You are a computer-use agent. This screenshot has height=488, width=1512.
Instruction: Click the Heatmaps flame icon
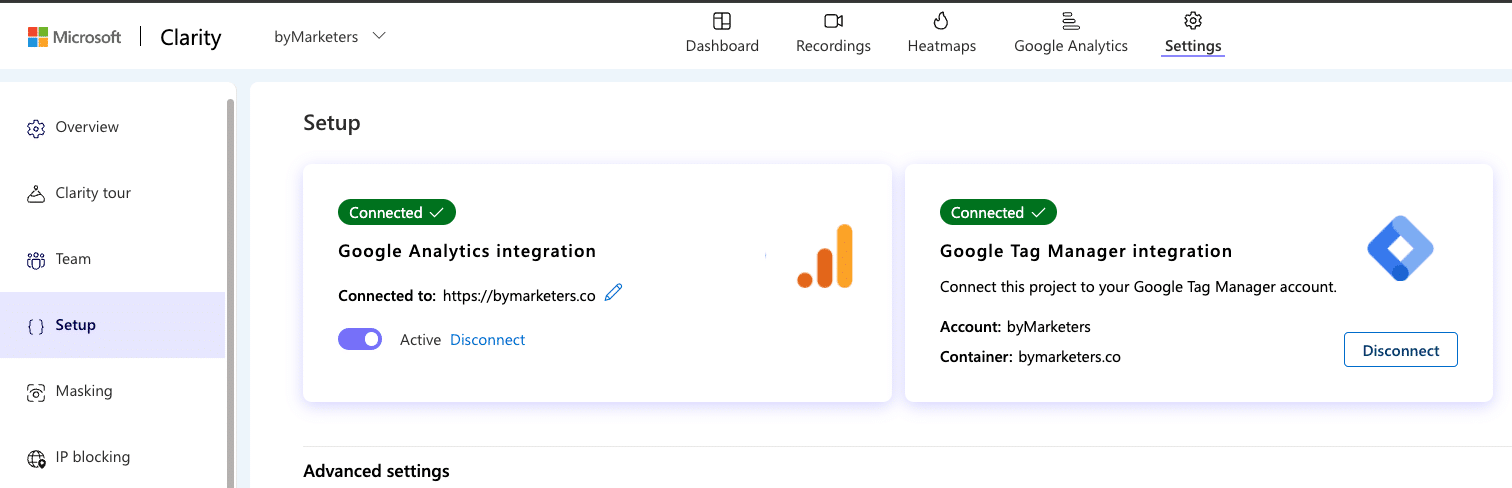(x=941, y=21)
